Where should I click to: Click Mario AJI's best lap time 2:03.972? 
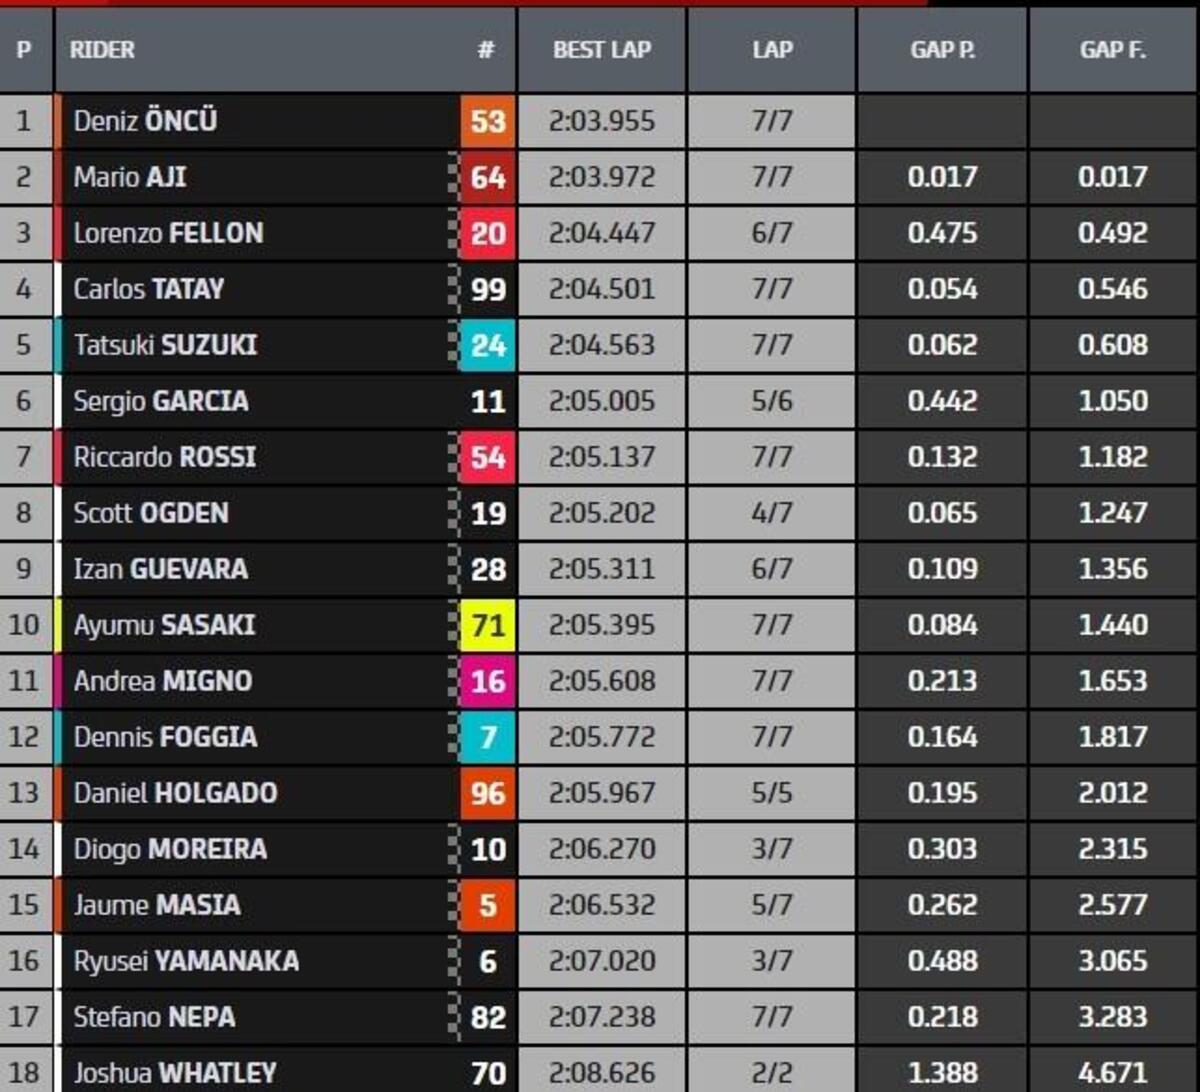[601, 178]
